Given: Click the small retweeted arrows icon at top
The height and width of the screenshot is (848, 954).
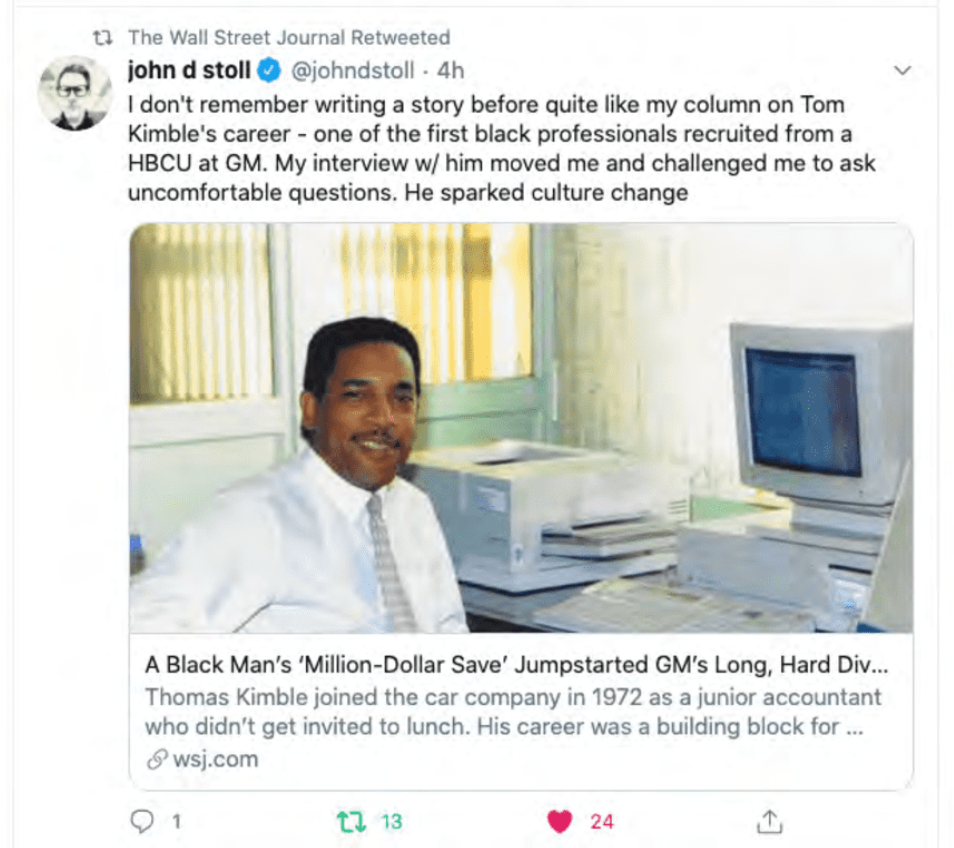Looking at the screenshot, I should pos(103,38).
